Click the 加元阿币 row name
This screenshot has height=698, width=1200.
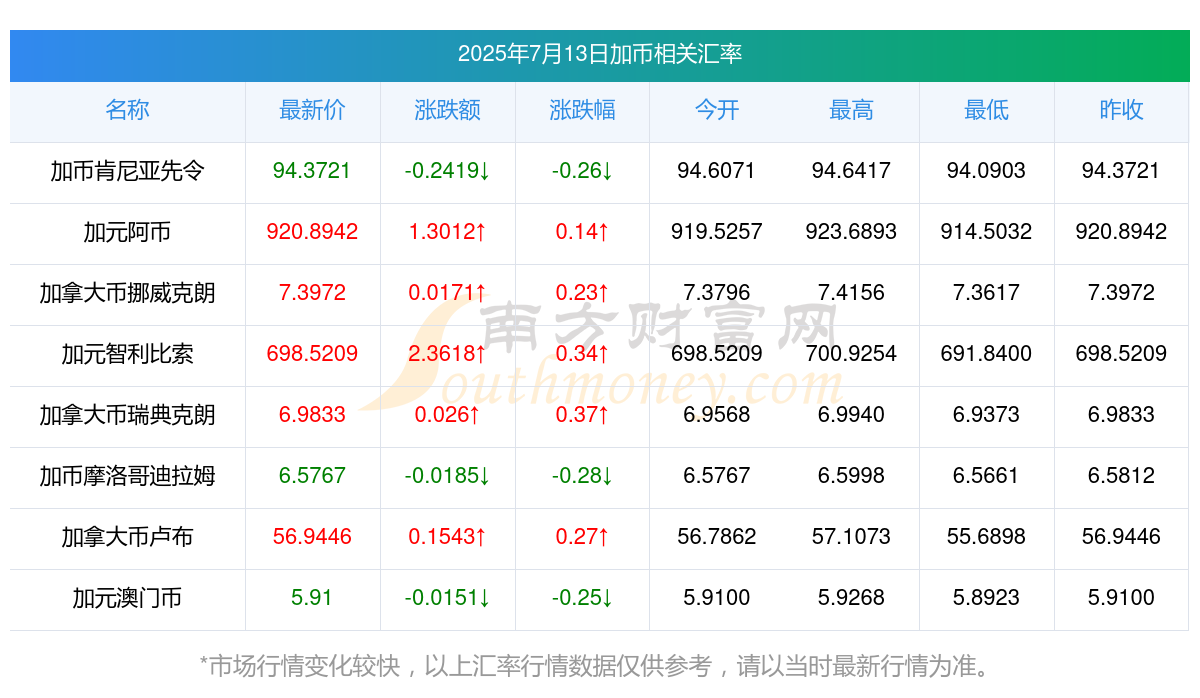coord(127,232)
